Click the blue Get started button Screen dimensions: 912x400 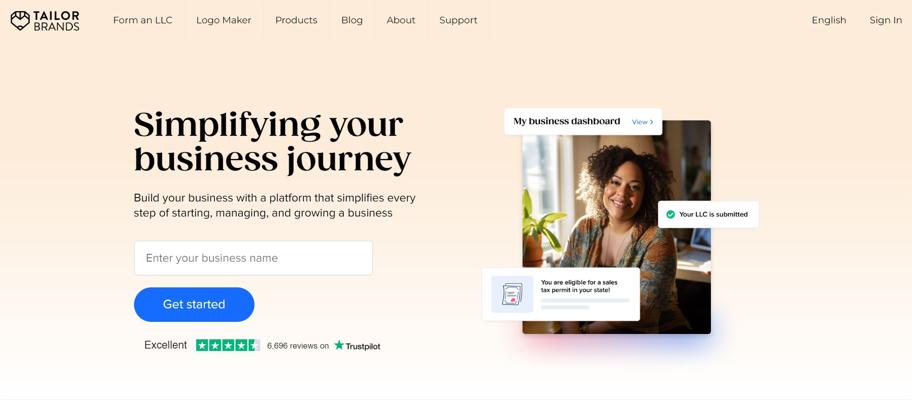tap(194, 305)
